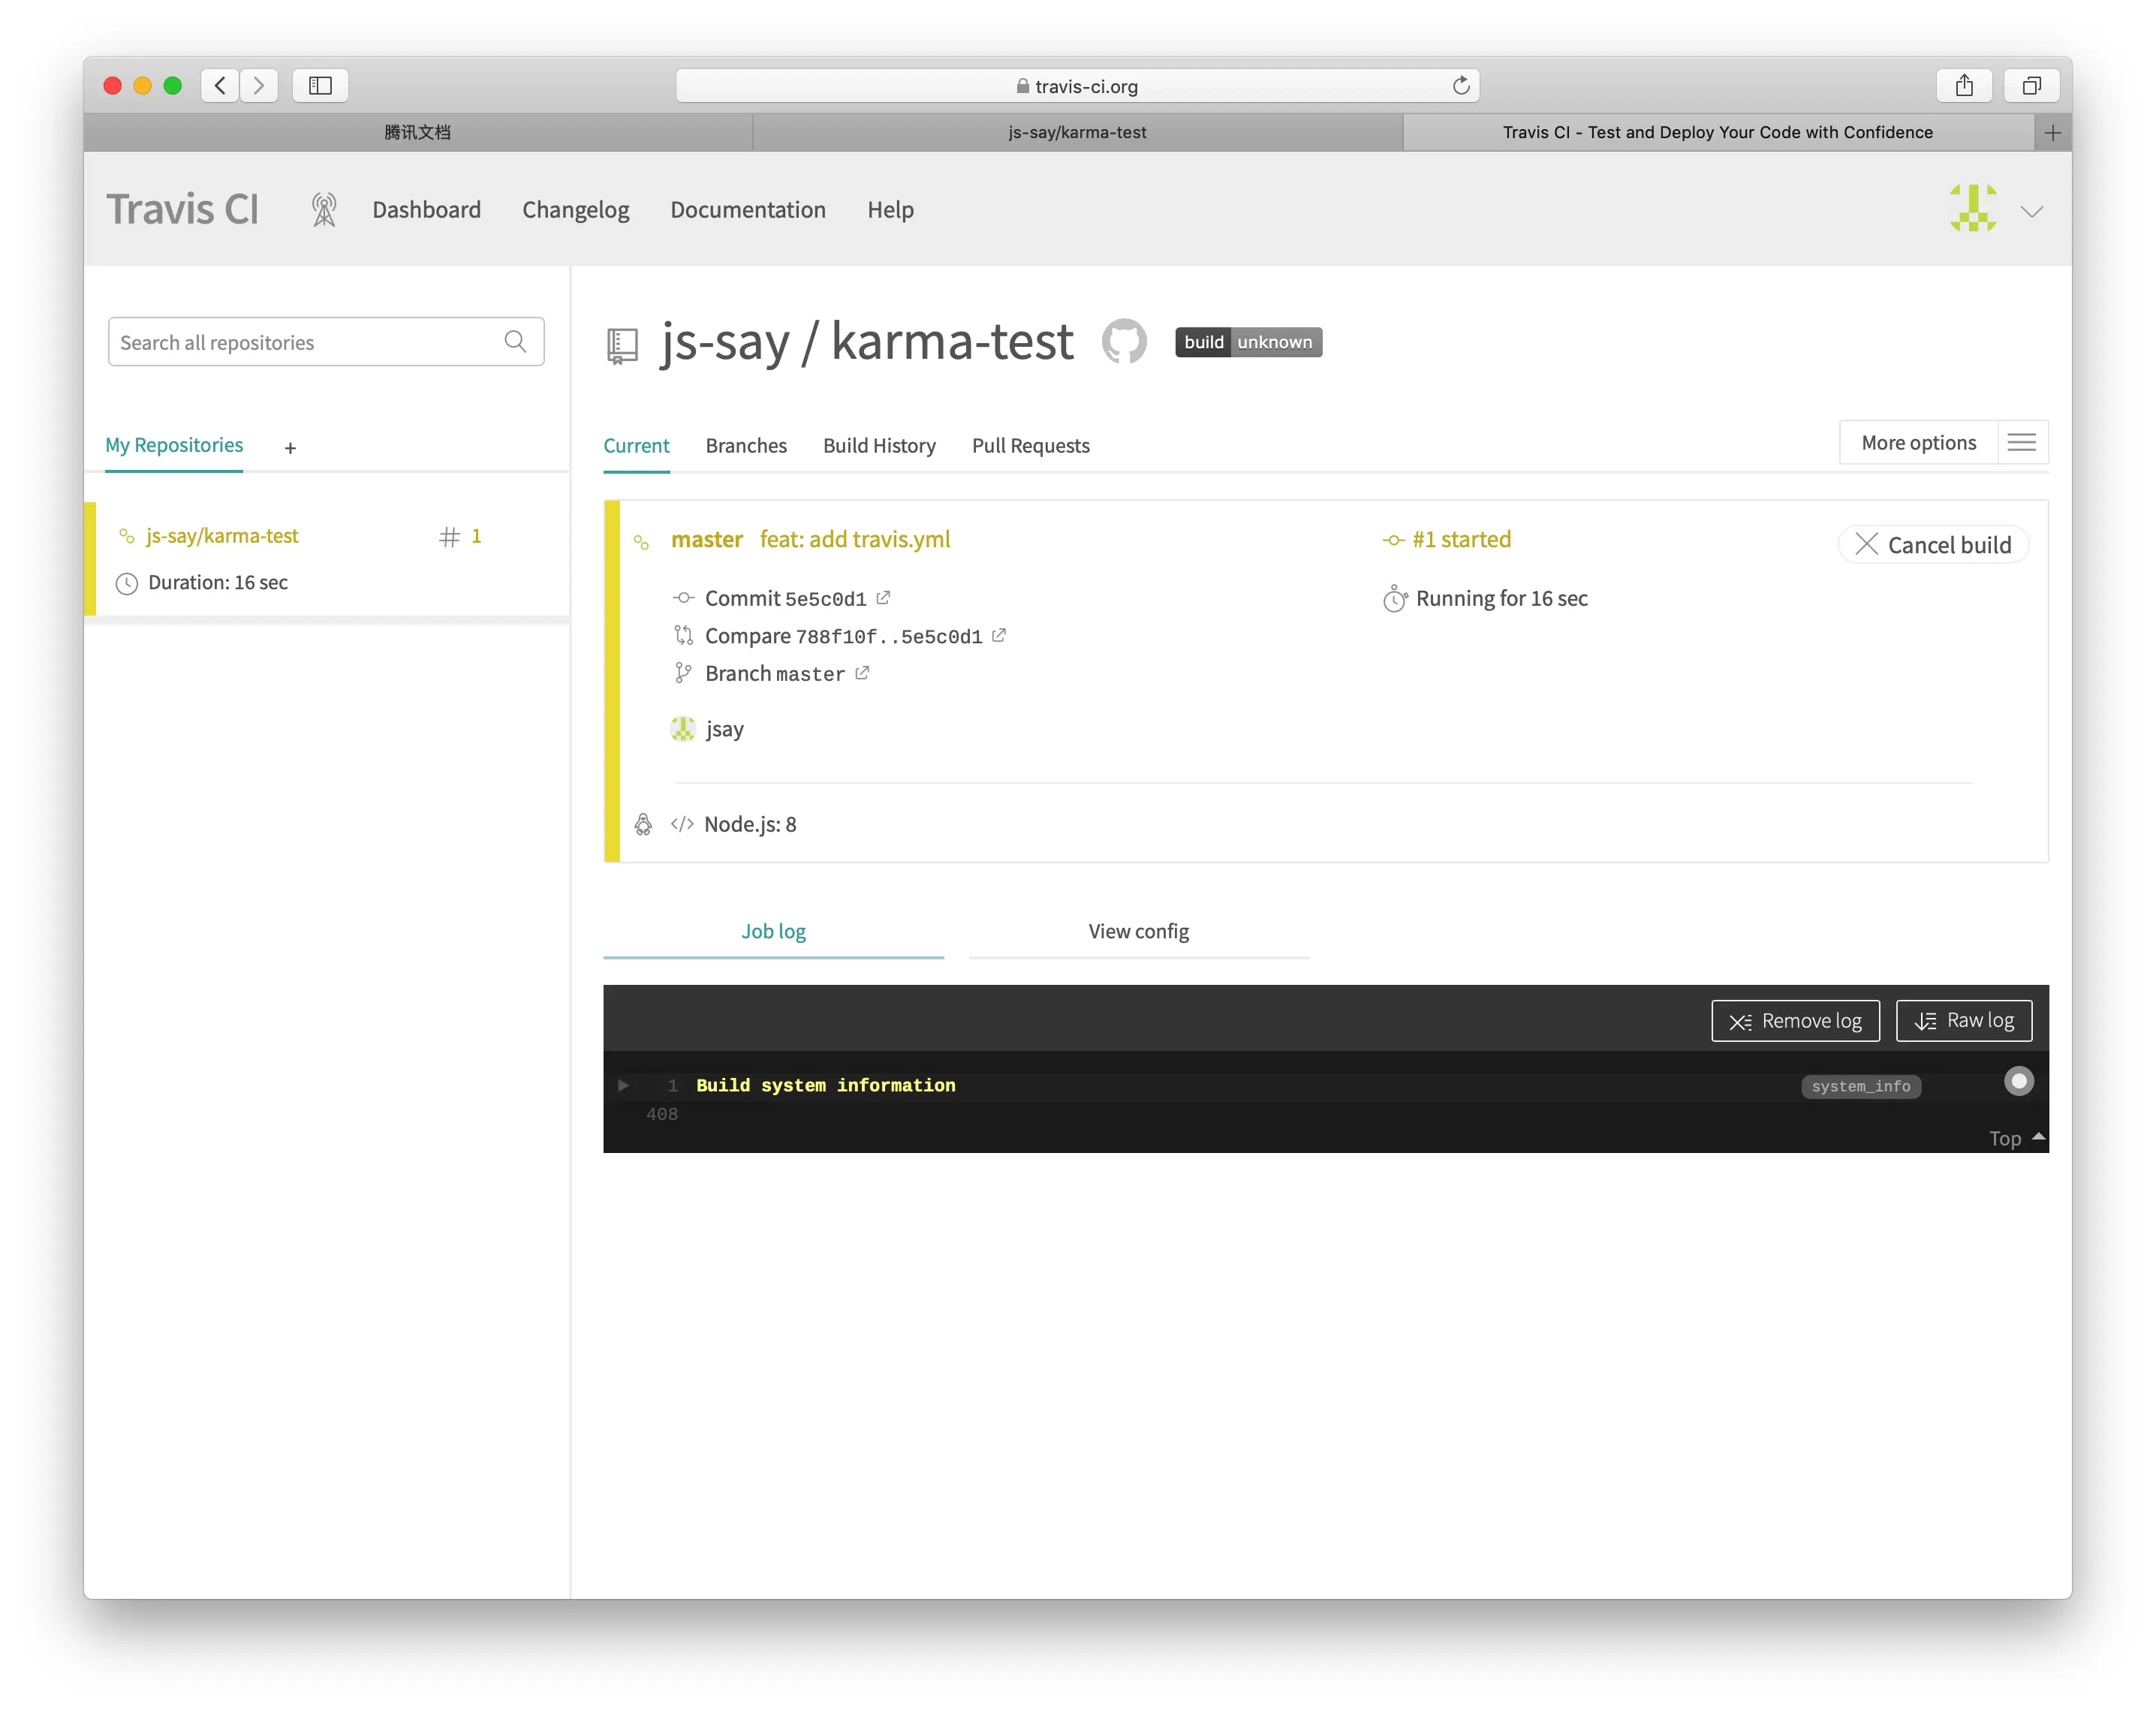Show all tabs with Safari tab overview icon
The image size is (2156, 1710).
click(2031, 86)
